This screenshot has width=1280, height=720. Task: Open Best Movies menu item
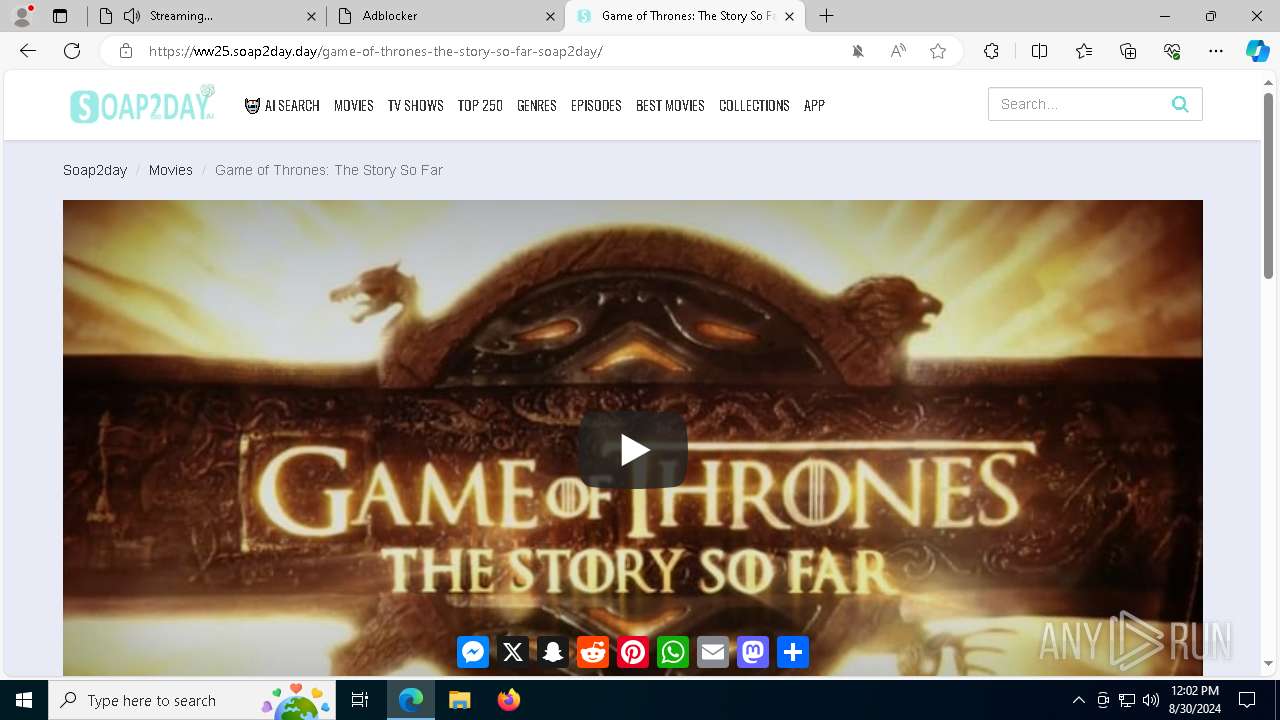click(670, 105)
